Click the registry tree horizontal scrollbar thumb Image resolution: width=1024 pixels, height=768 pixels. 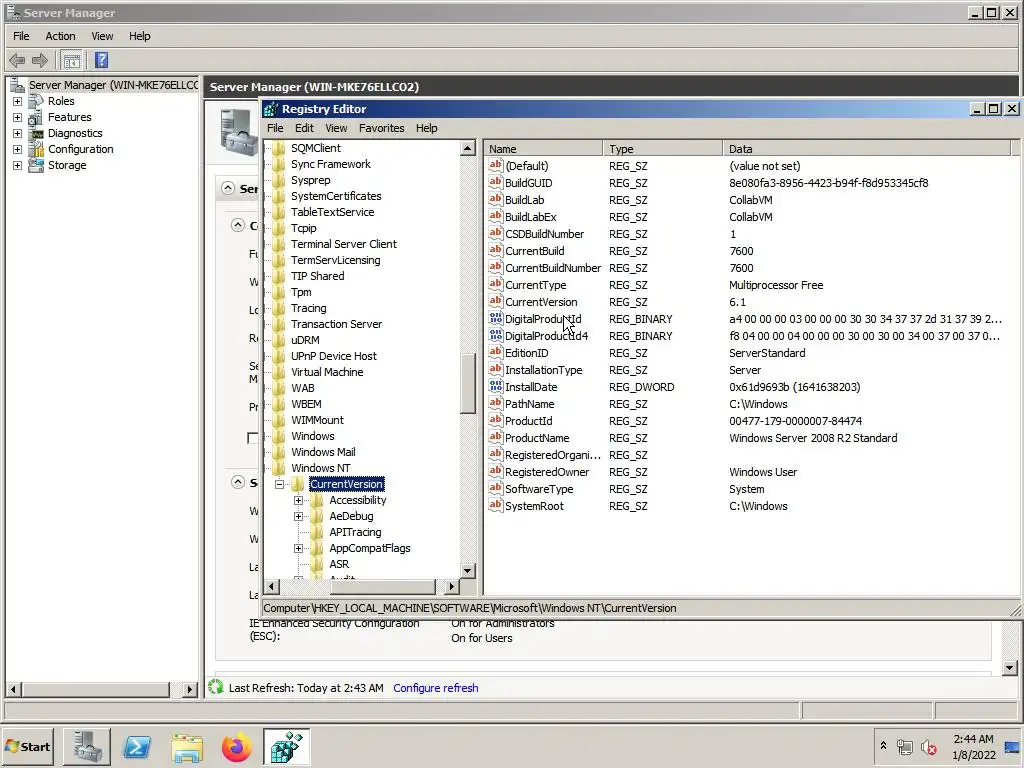(x=383, y=586)
